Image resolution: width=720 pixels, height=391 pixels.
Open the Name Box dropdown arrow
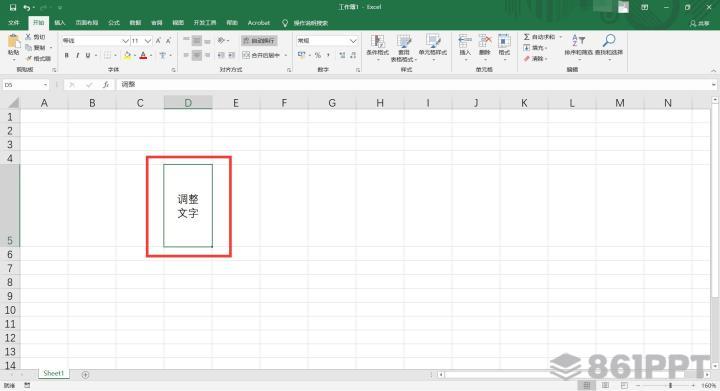(x=45, y=85)
